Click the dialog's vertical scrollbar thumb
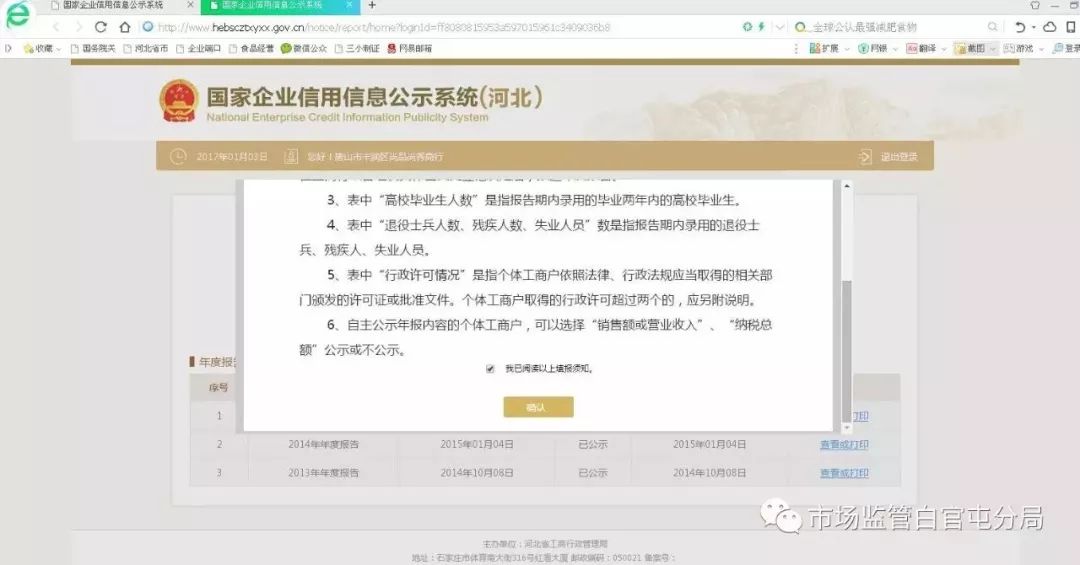The height and width of the screenshot is (565, 1080). (x=847, y=351)
